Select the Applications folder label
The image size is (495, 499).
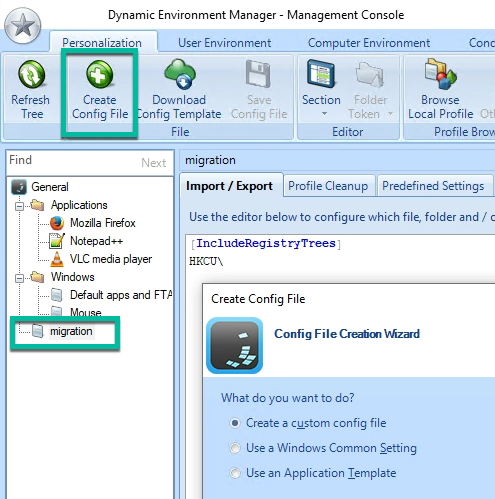coord(79,205)
